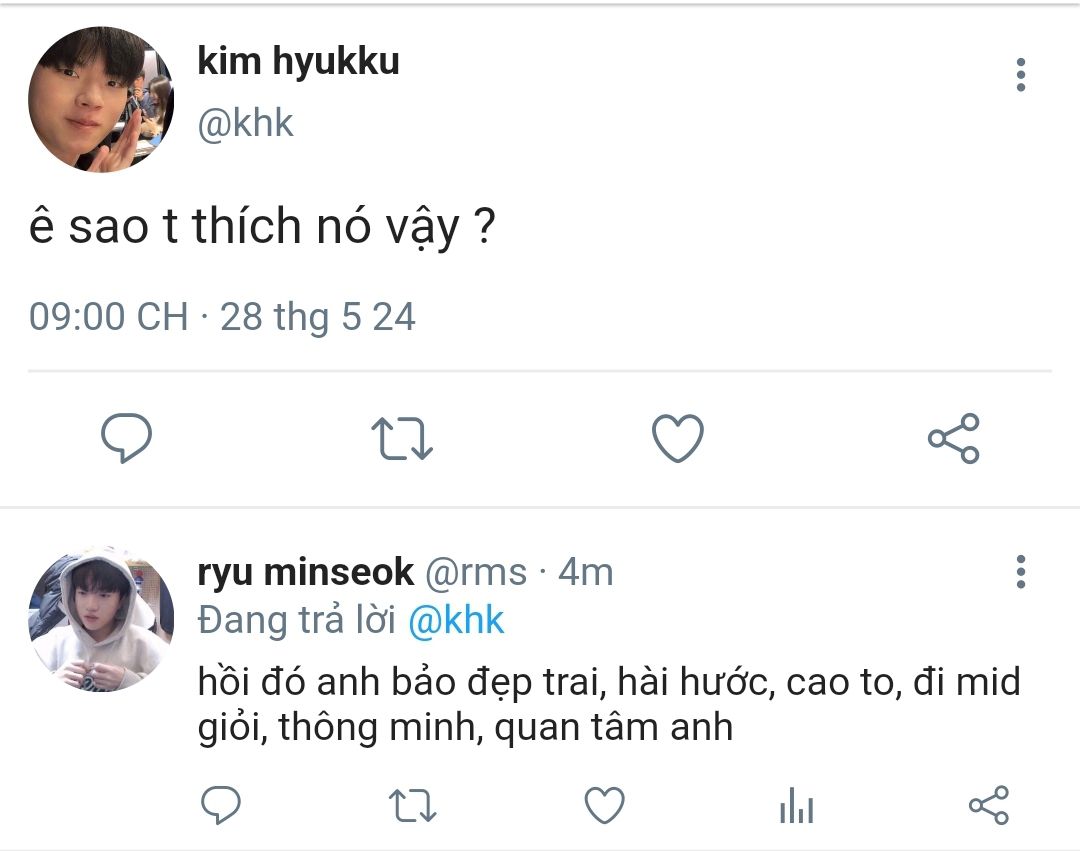
Task: Share ryu minseok's reply
Action: click(989, 804)
